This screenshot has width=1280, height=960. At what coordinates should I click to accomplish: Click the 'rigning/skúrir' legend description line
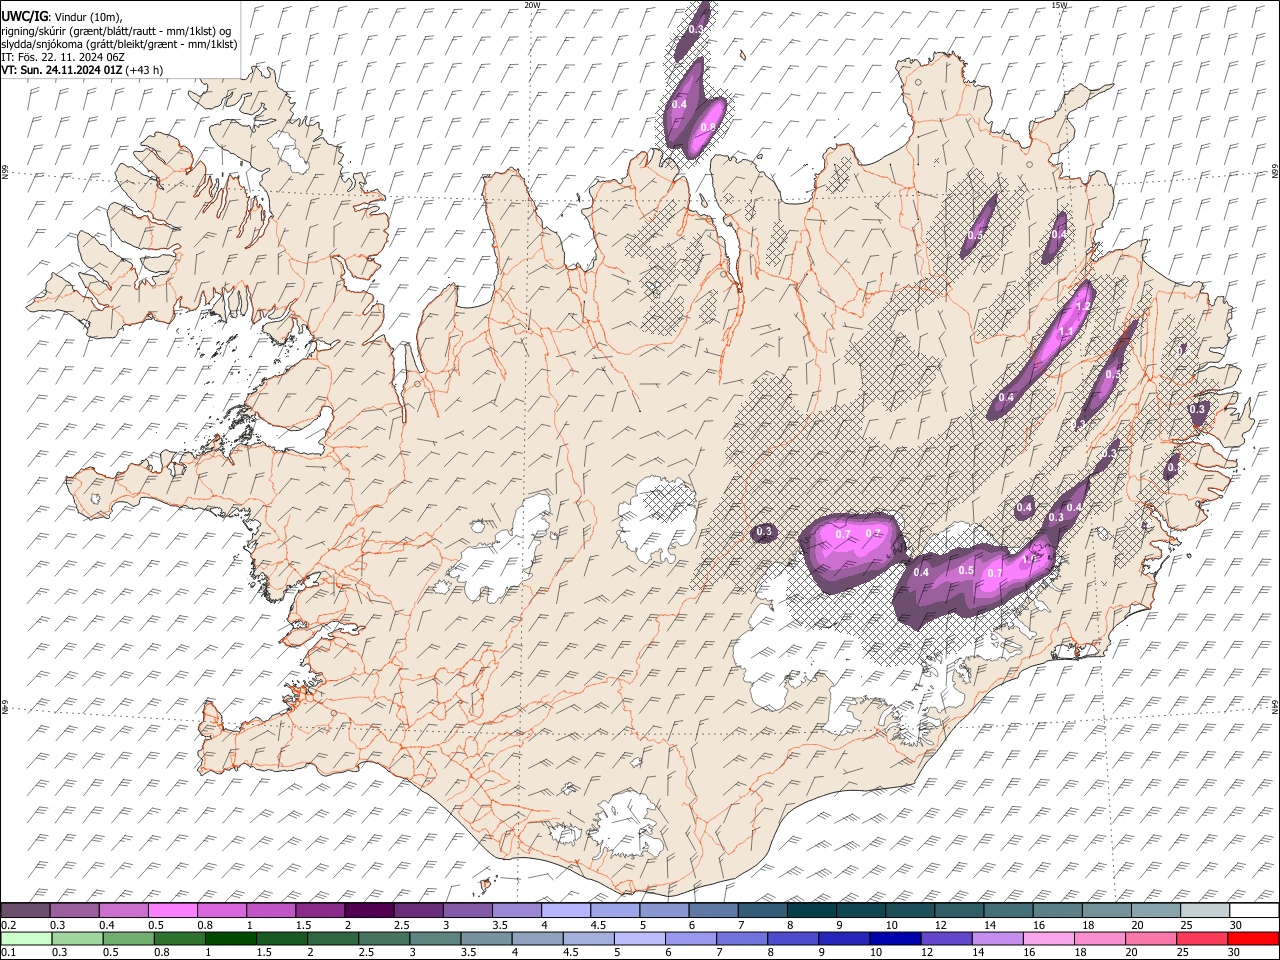(117, 30)
